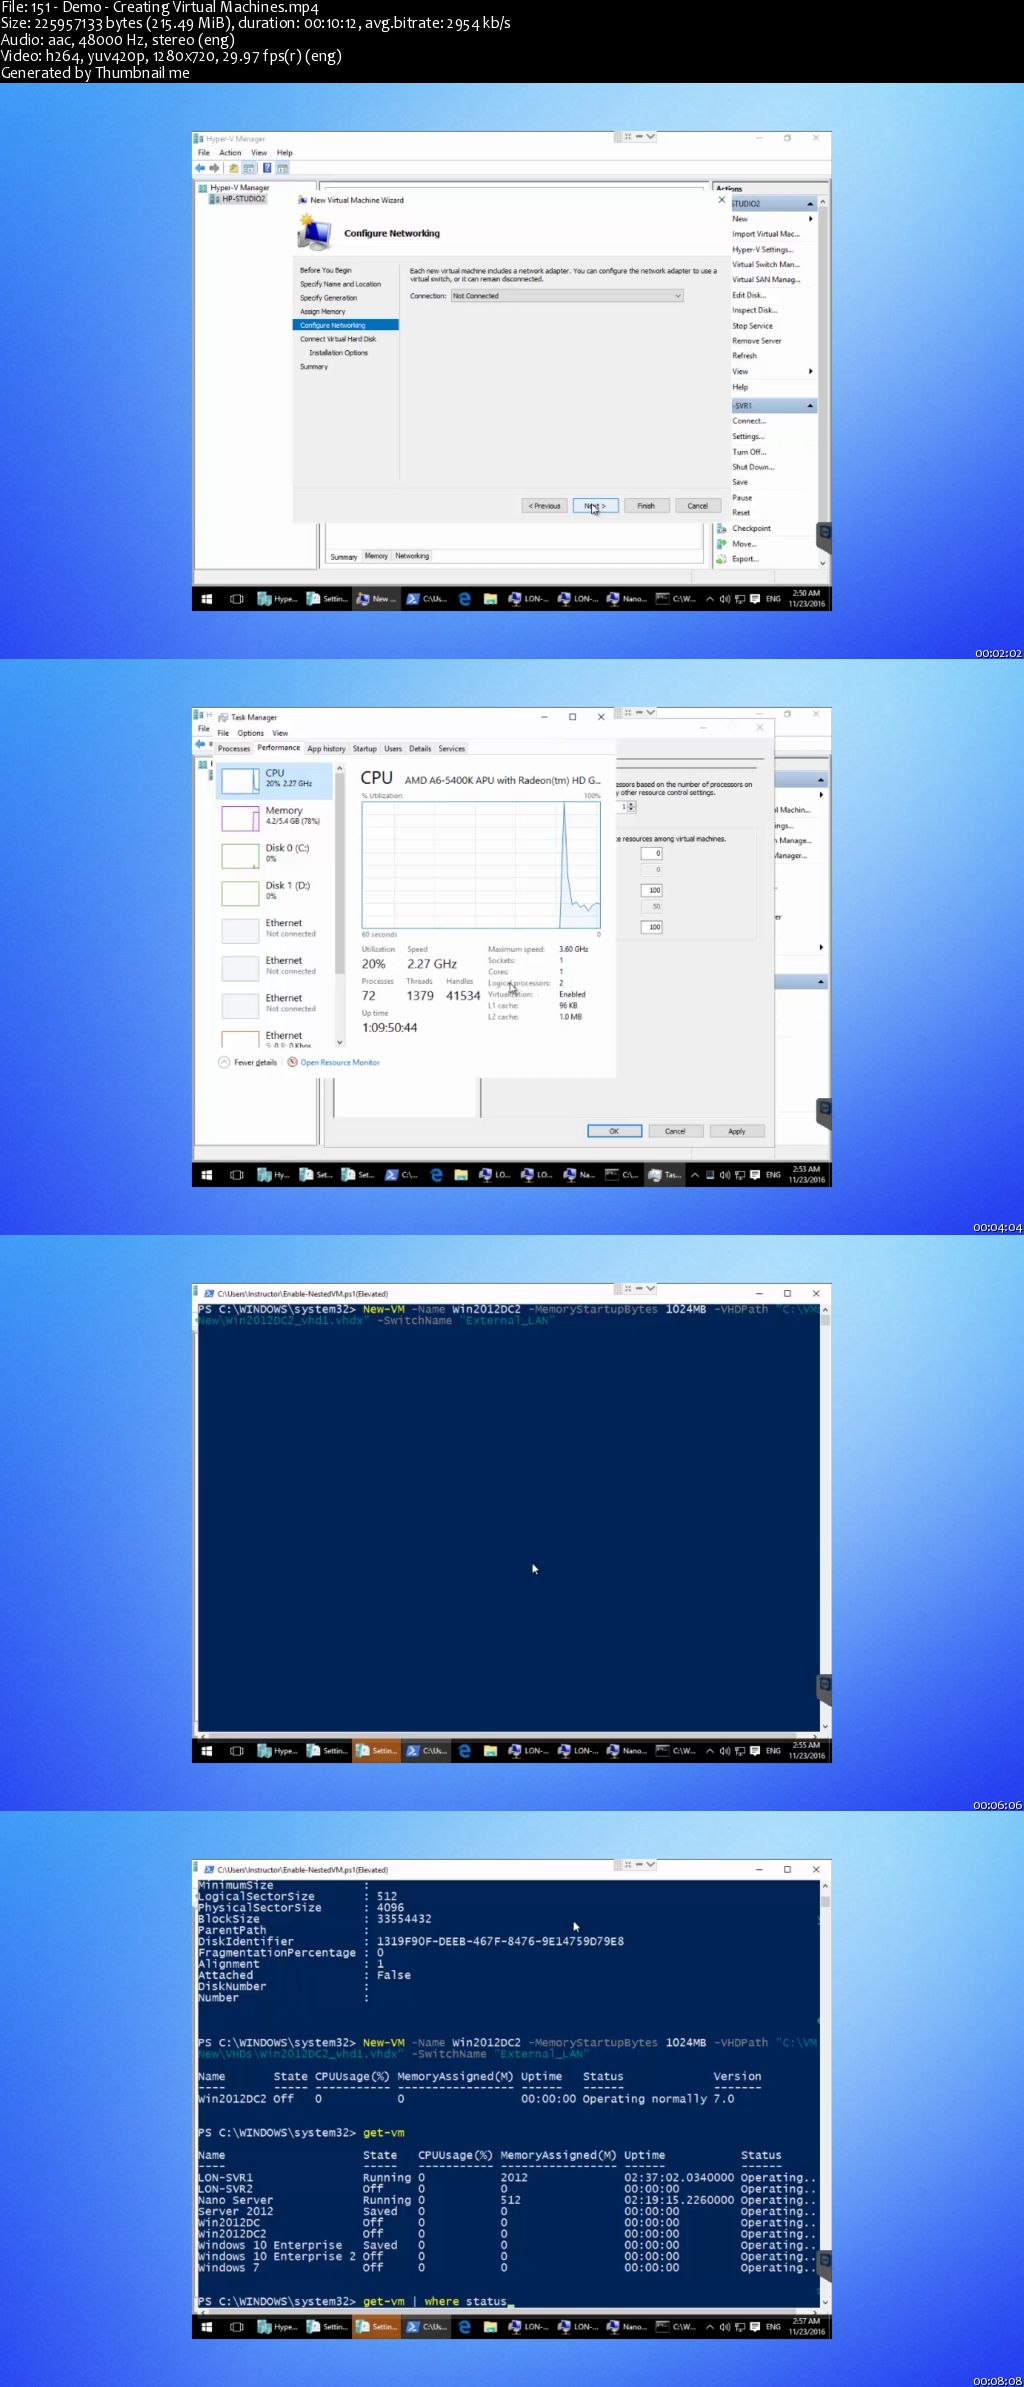Click File Explorer icon on taskbar showing 2:50 AM
The height and width of the screenshot is (2387, 1024).
(x=490, y=599)
